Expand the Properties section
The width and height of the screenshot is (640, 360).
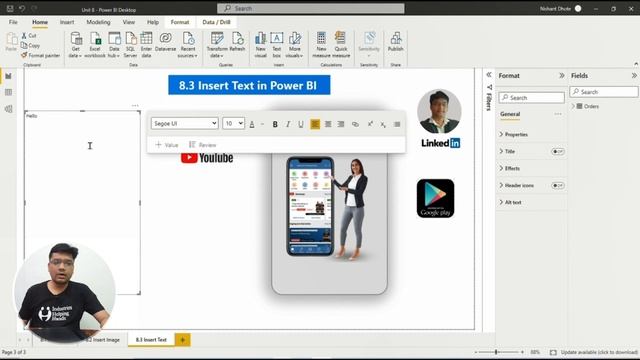[x=513, y=134]
